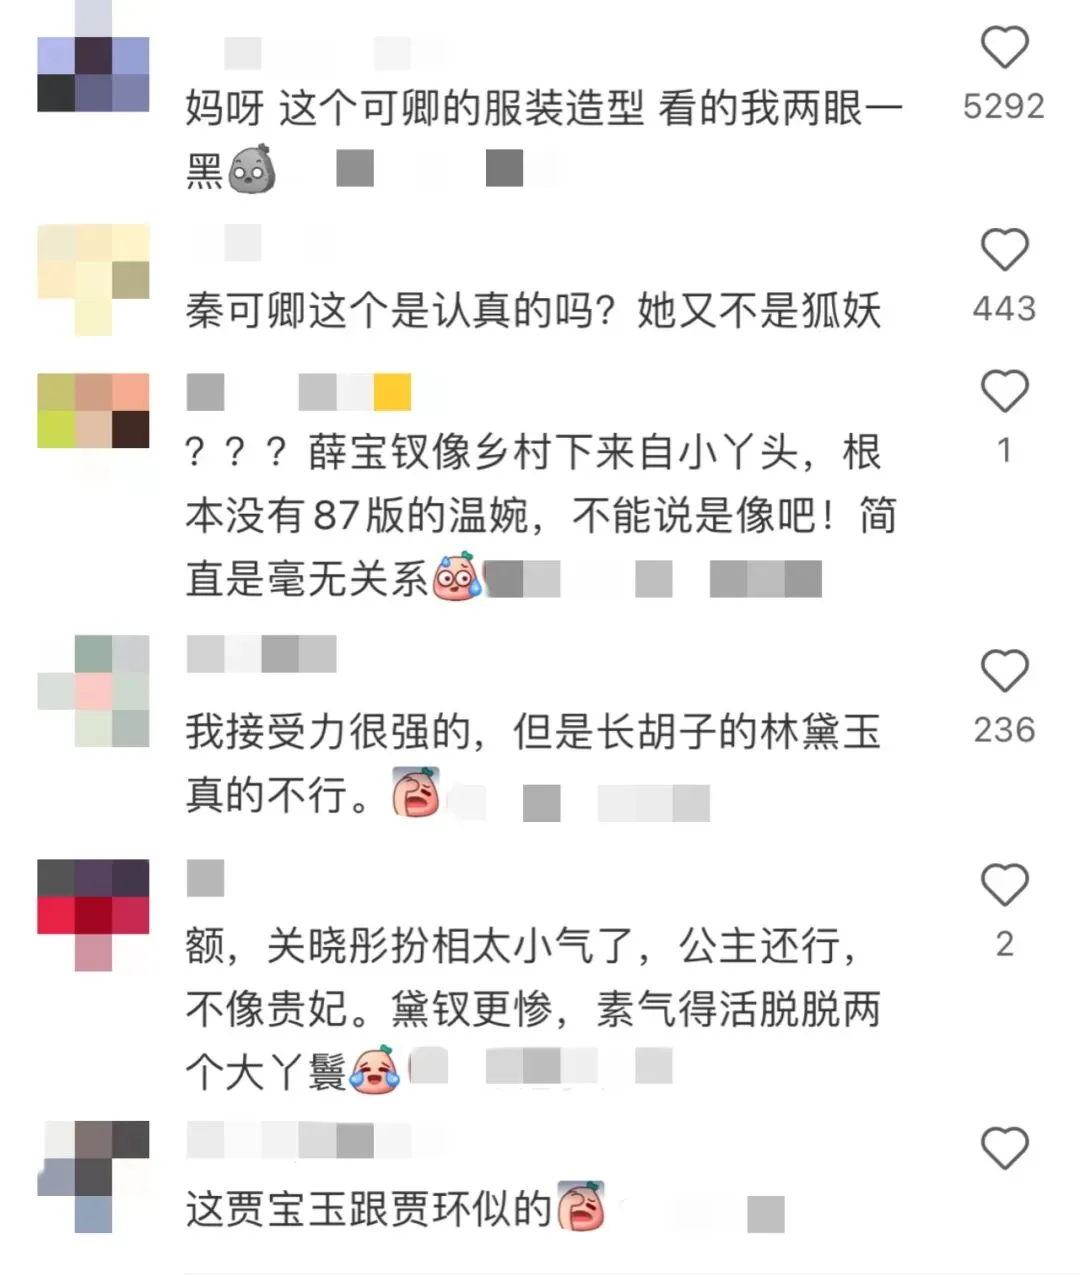The image size is (1080, 1277).
Task: Tap the comment mentioning 87版的温婉
Action: click(541, 515)
